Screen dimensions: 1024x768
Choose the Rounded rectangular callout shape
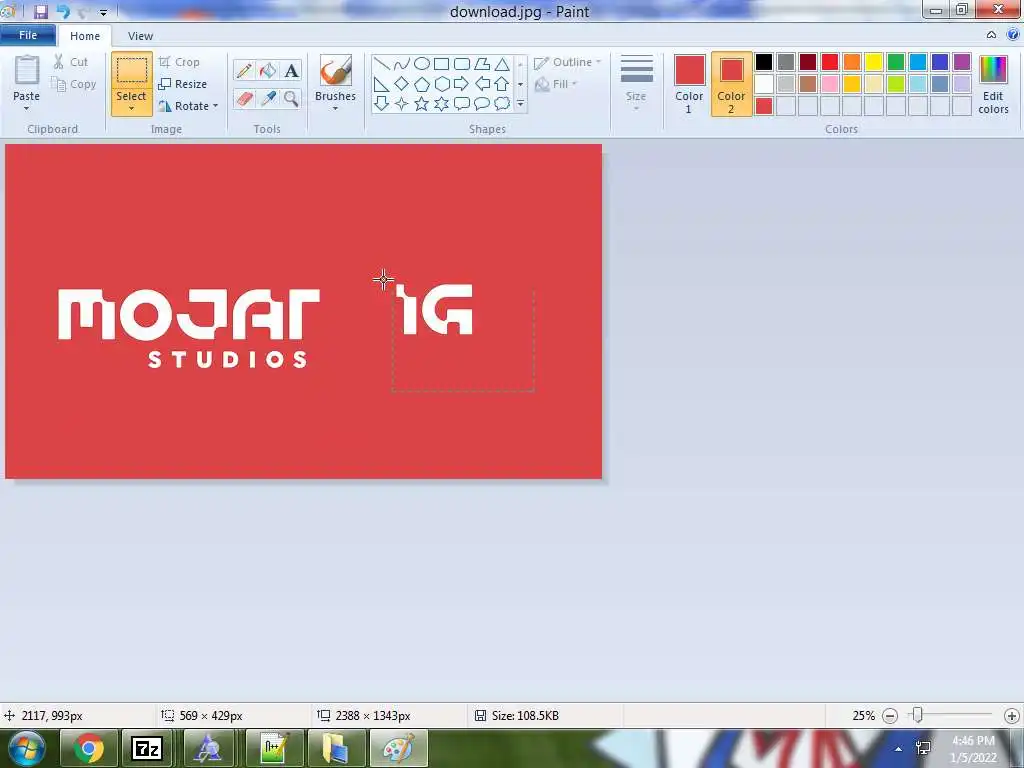(x=462, y=103)
